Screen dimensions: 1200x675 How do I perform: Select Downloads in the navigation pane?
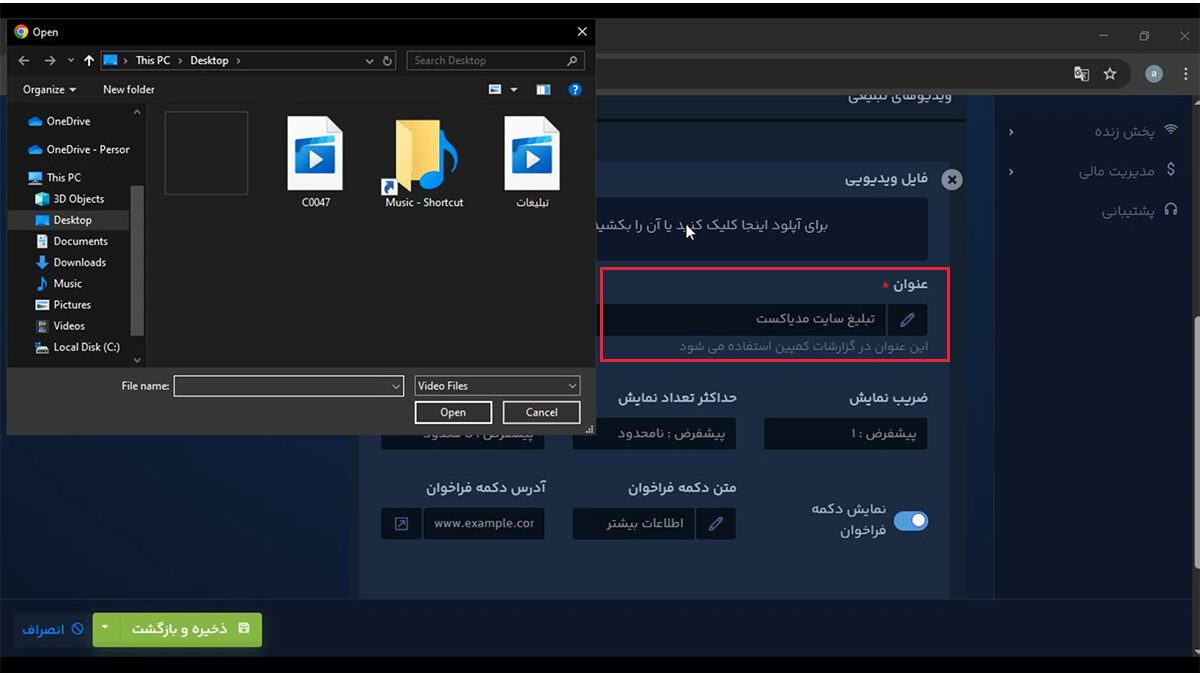coord(79,262)
